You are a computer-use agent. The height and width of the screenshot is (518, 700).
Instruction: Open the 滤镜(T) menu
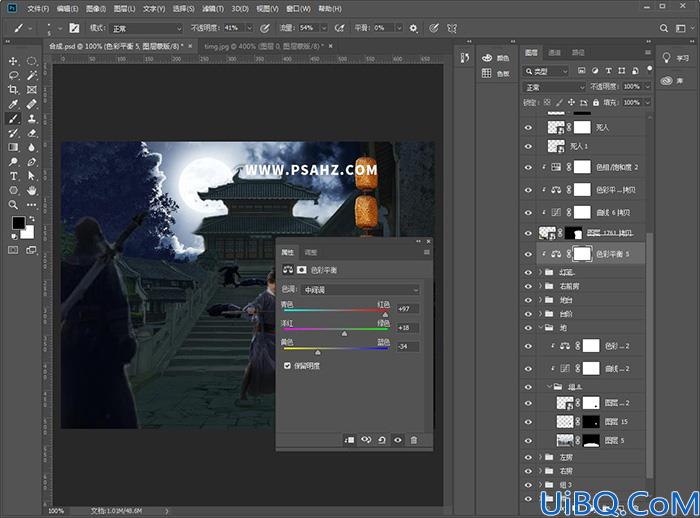click(x=213, y=8)
